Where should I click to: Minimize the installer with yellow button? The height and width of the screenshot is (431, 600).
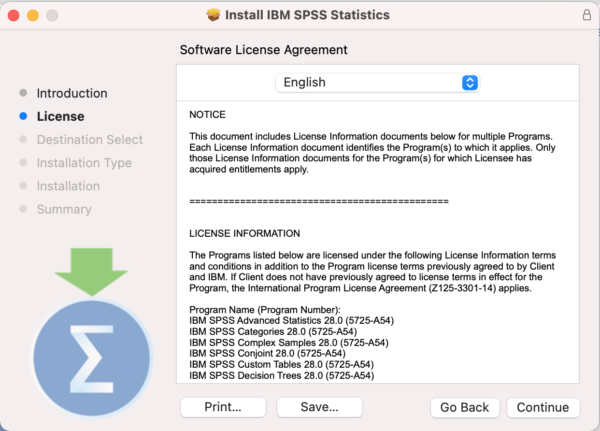click(x=33, y=15)
